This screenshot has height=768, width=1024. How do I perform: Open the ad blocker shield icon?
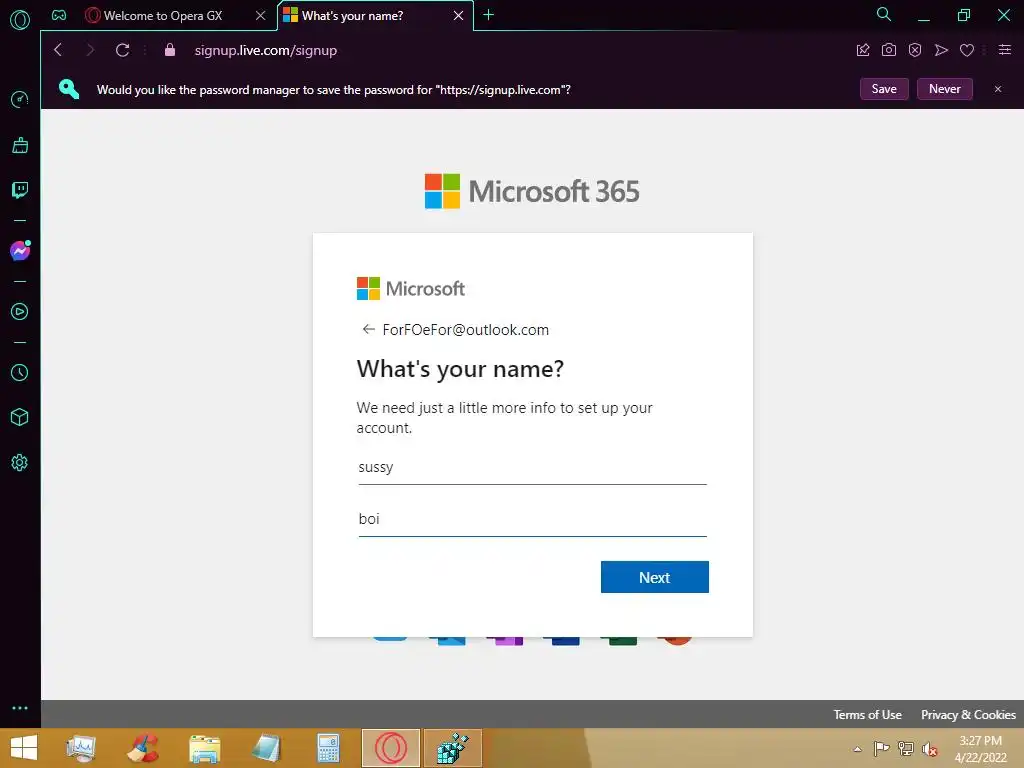click(x=915, y=50)
